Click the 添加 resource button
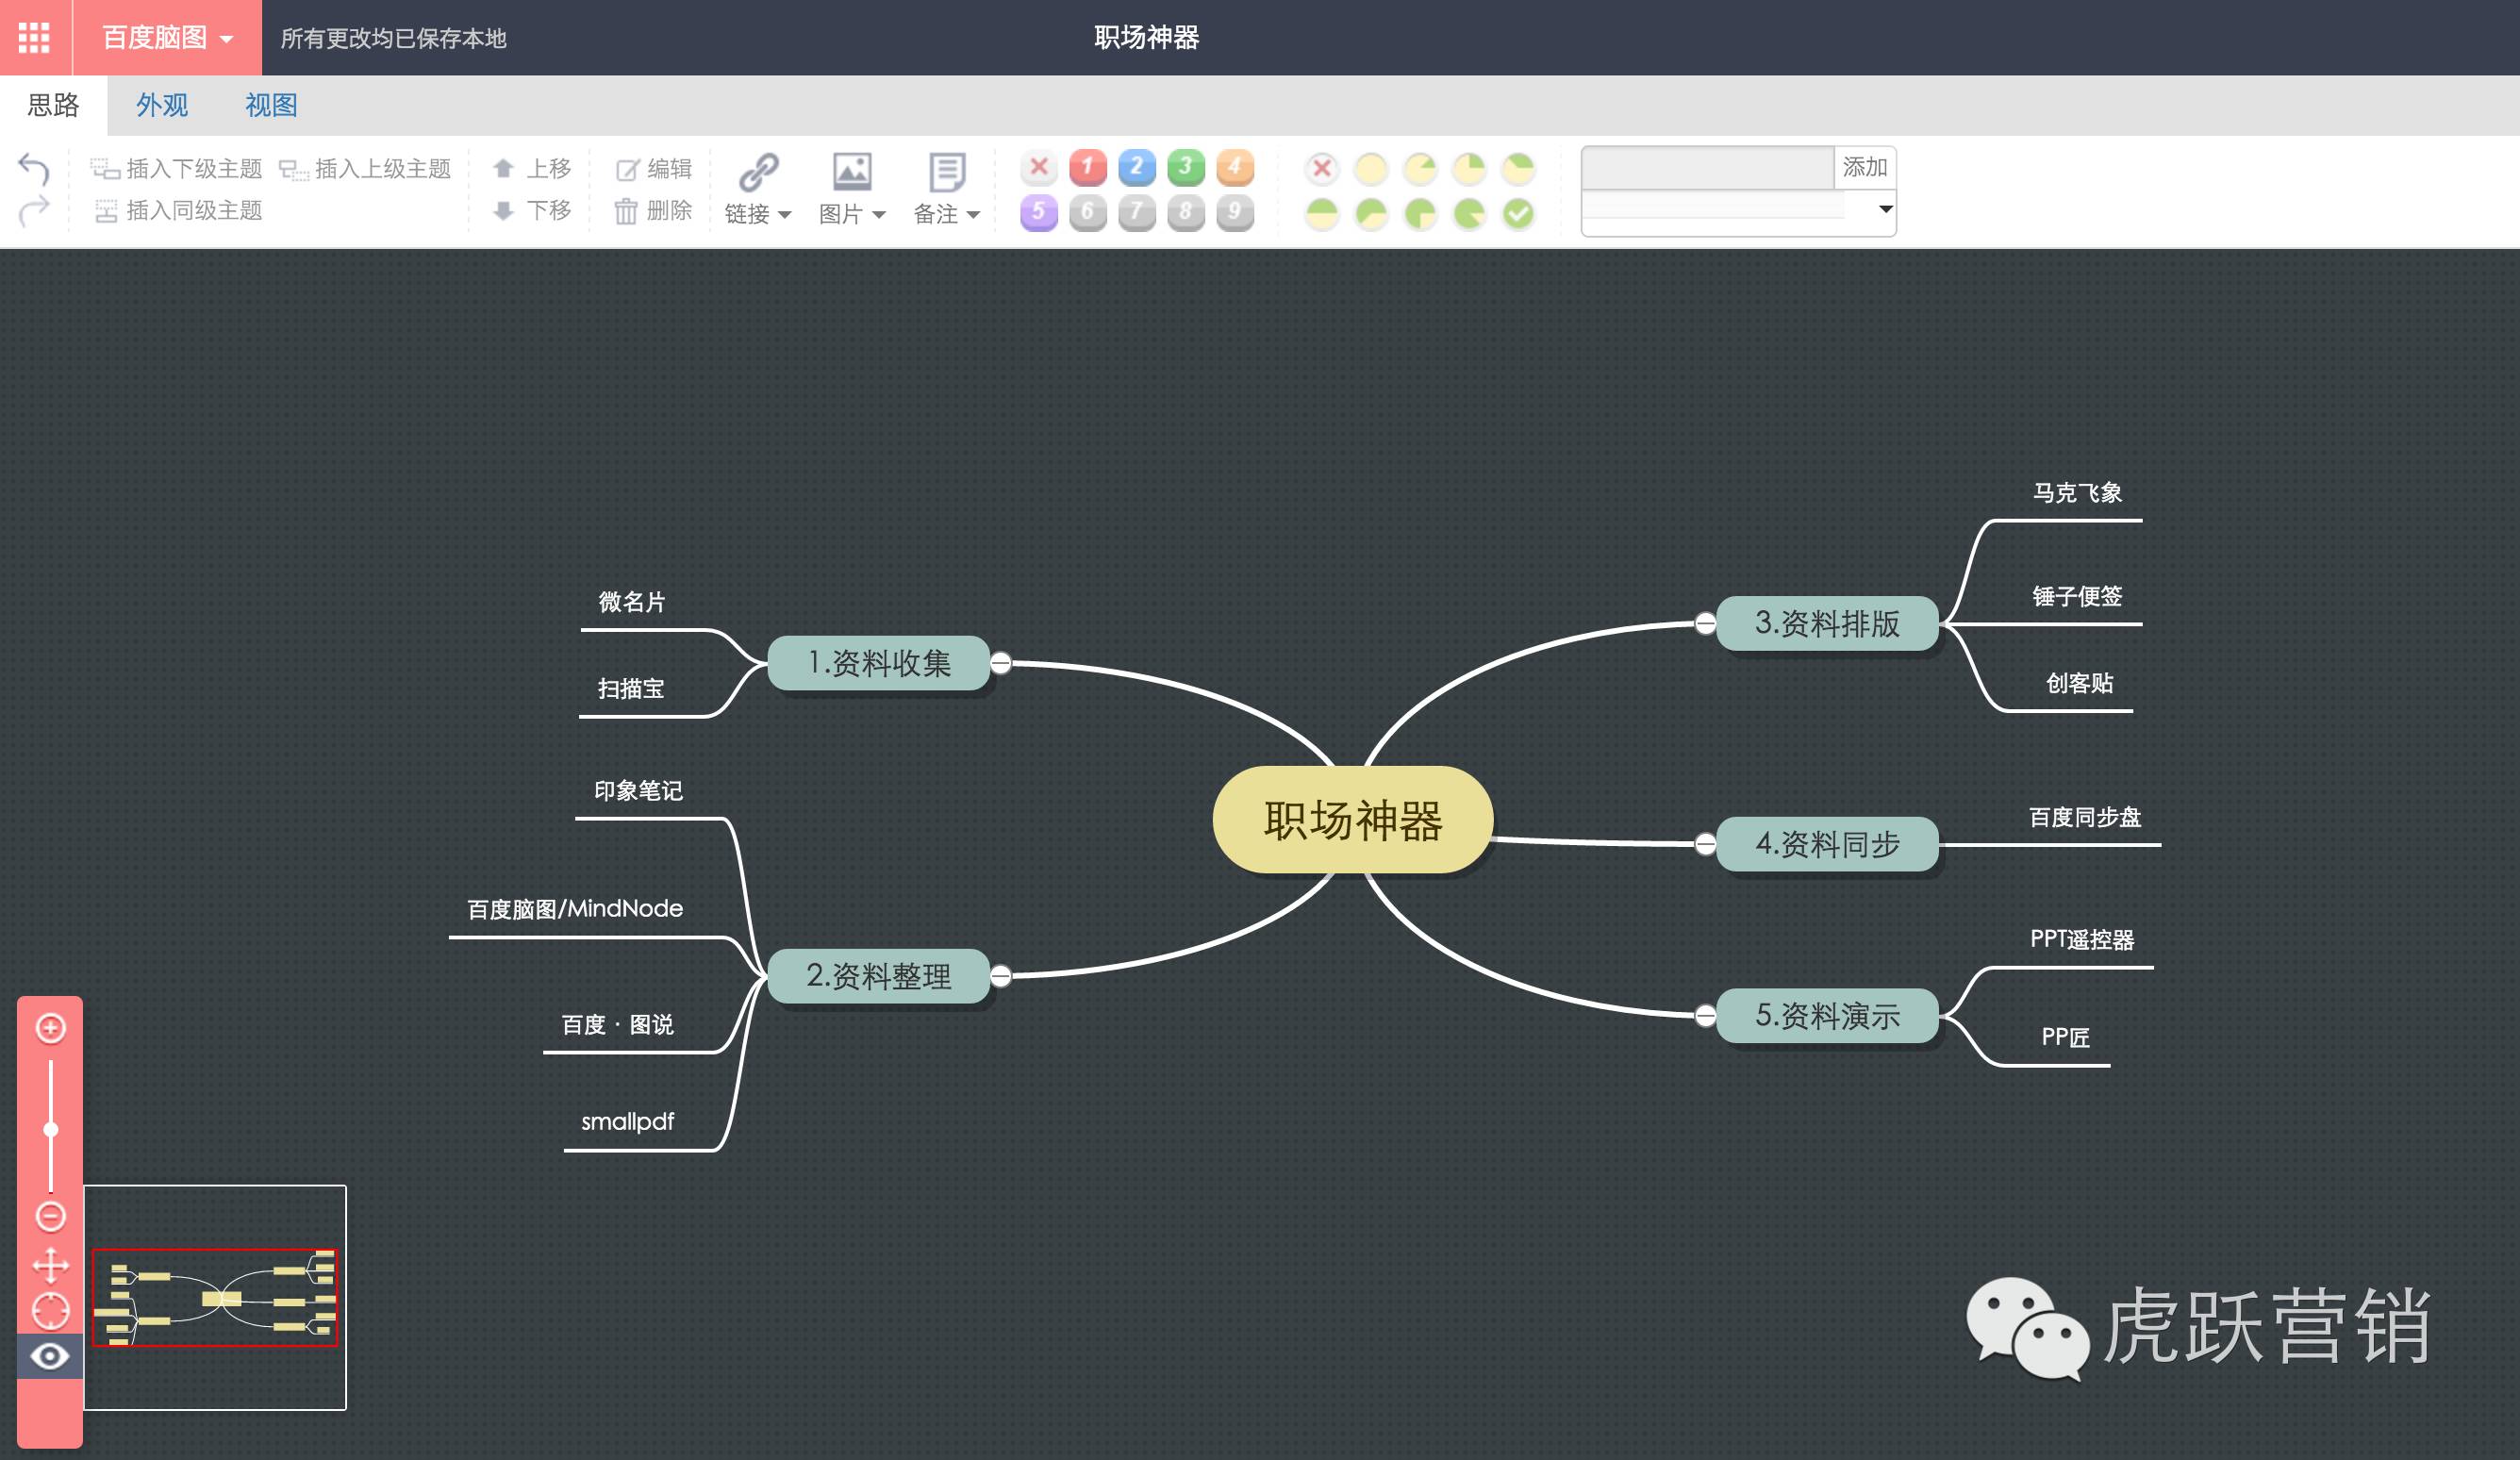 1864,167
